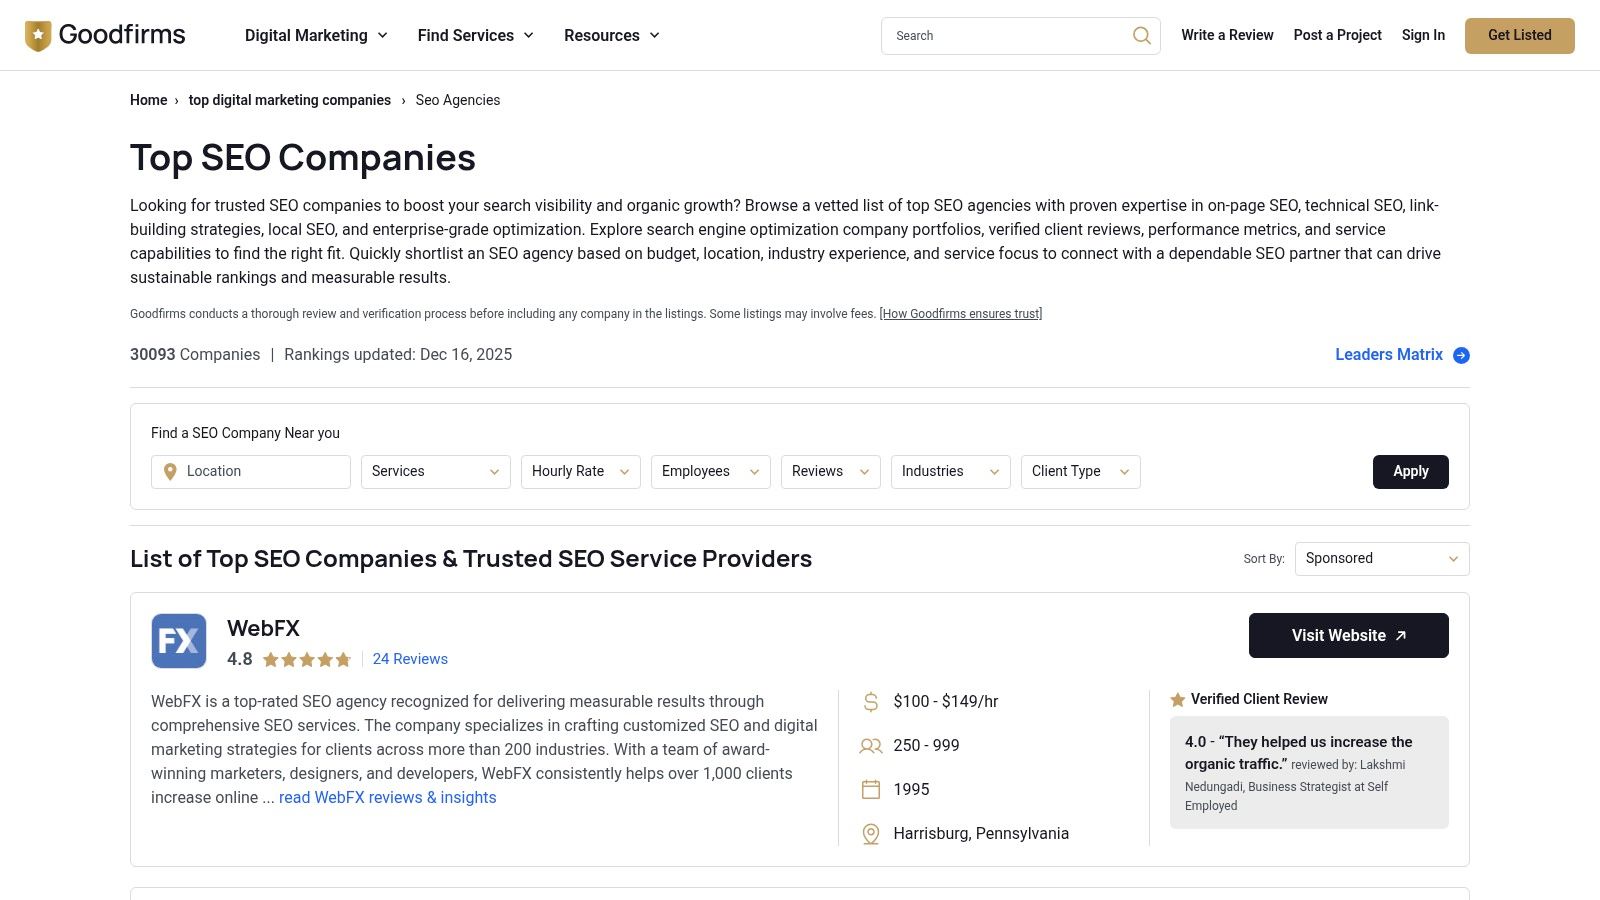Expand the Reviews dropdown
This screenshot has height=900, width=1600.
pos(831,472)
